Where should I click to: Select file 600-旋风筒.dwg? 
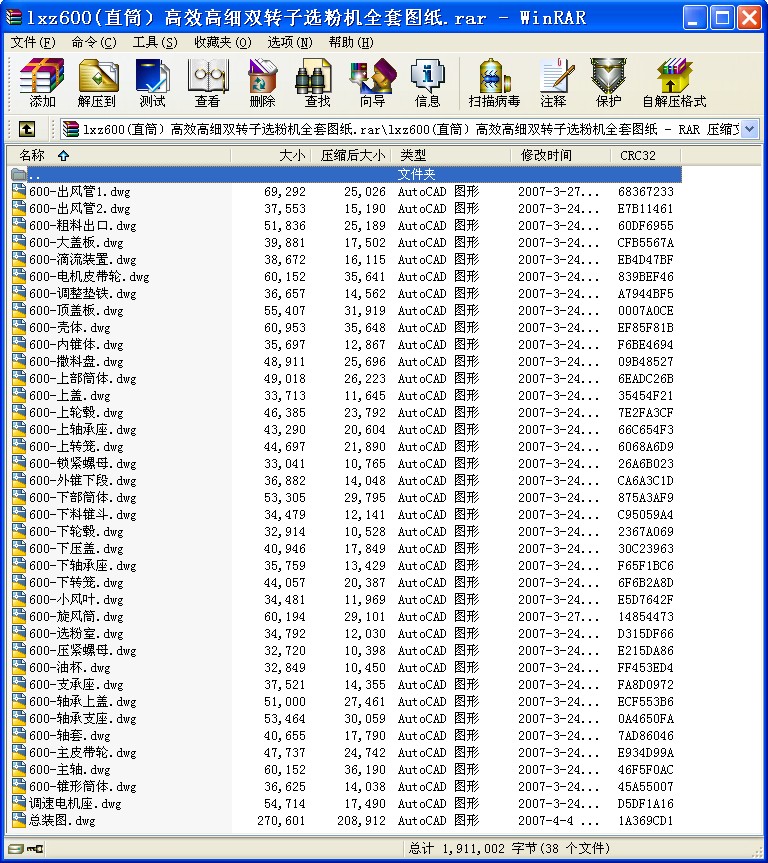(77, 616)
